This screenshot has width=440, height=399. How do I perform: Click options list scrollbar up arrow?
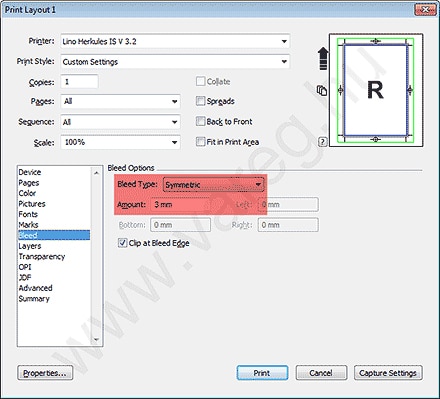96,173
